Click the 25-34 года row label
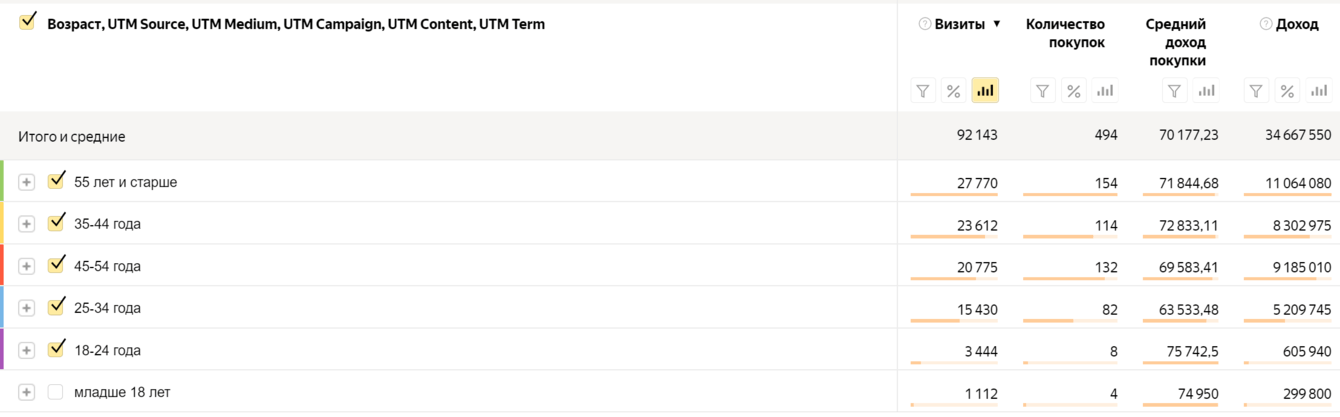This screenshot has height=417, width=1340. point(107,308)
